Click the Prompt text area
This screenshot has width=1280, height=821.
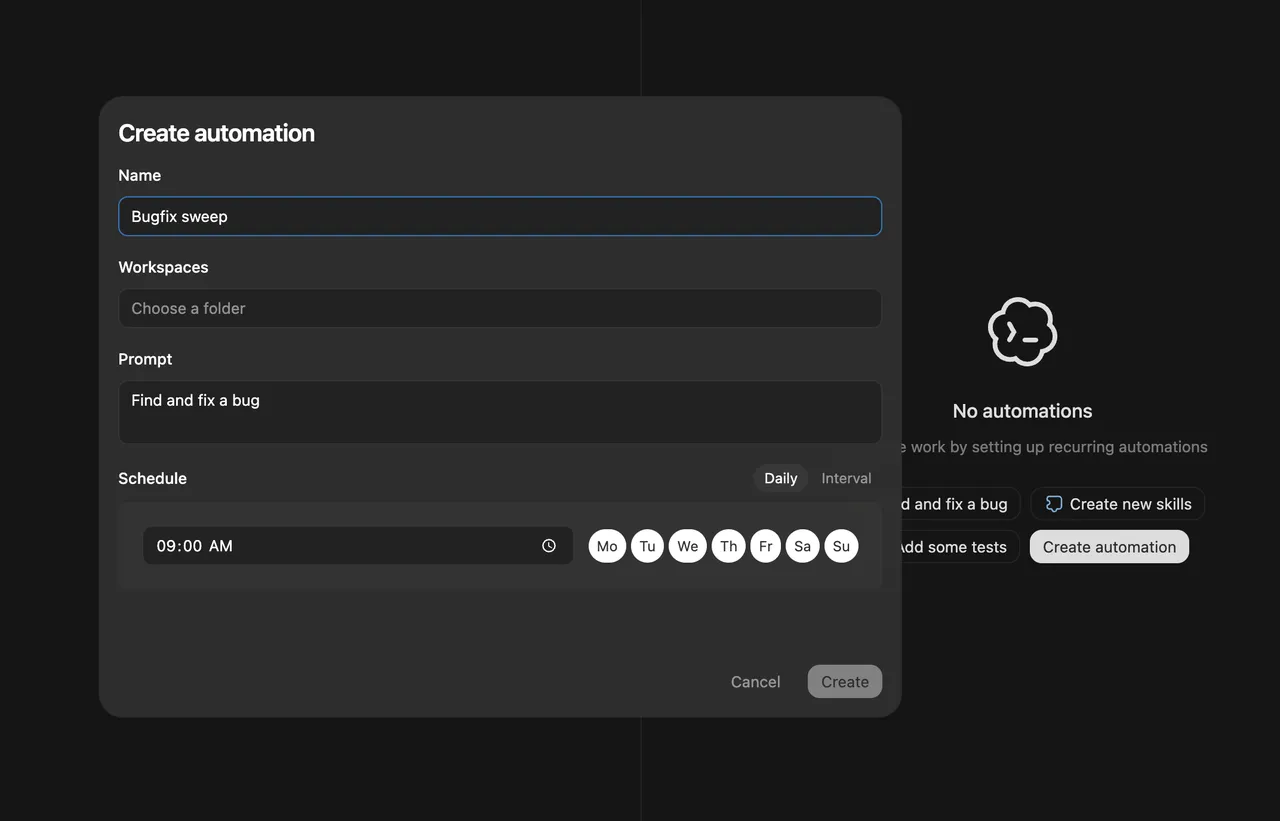(499, 412)
